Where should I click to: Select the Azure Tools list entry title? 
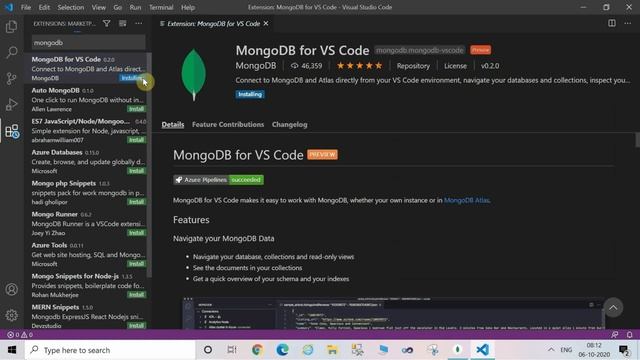pos(49,245)
